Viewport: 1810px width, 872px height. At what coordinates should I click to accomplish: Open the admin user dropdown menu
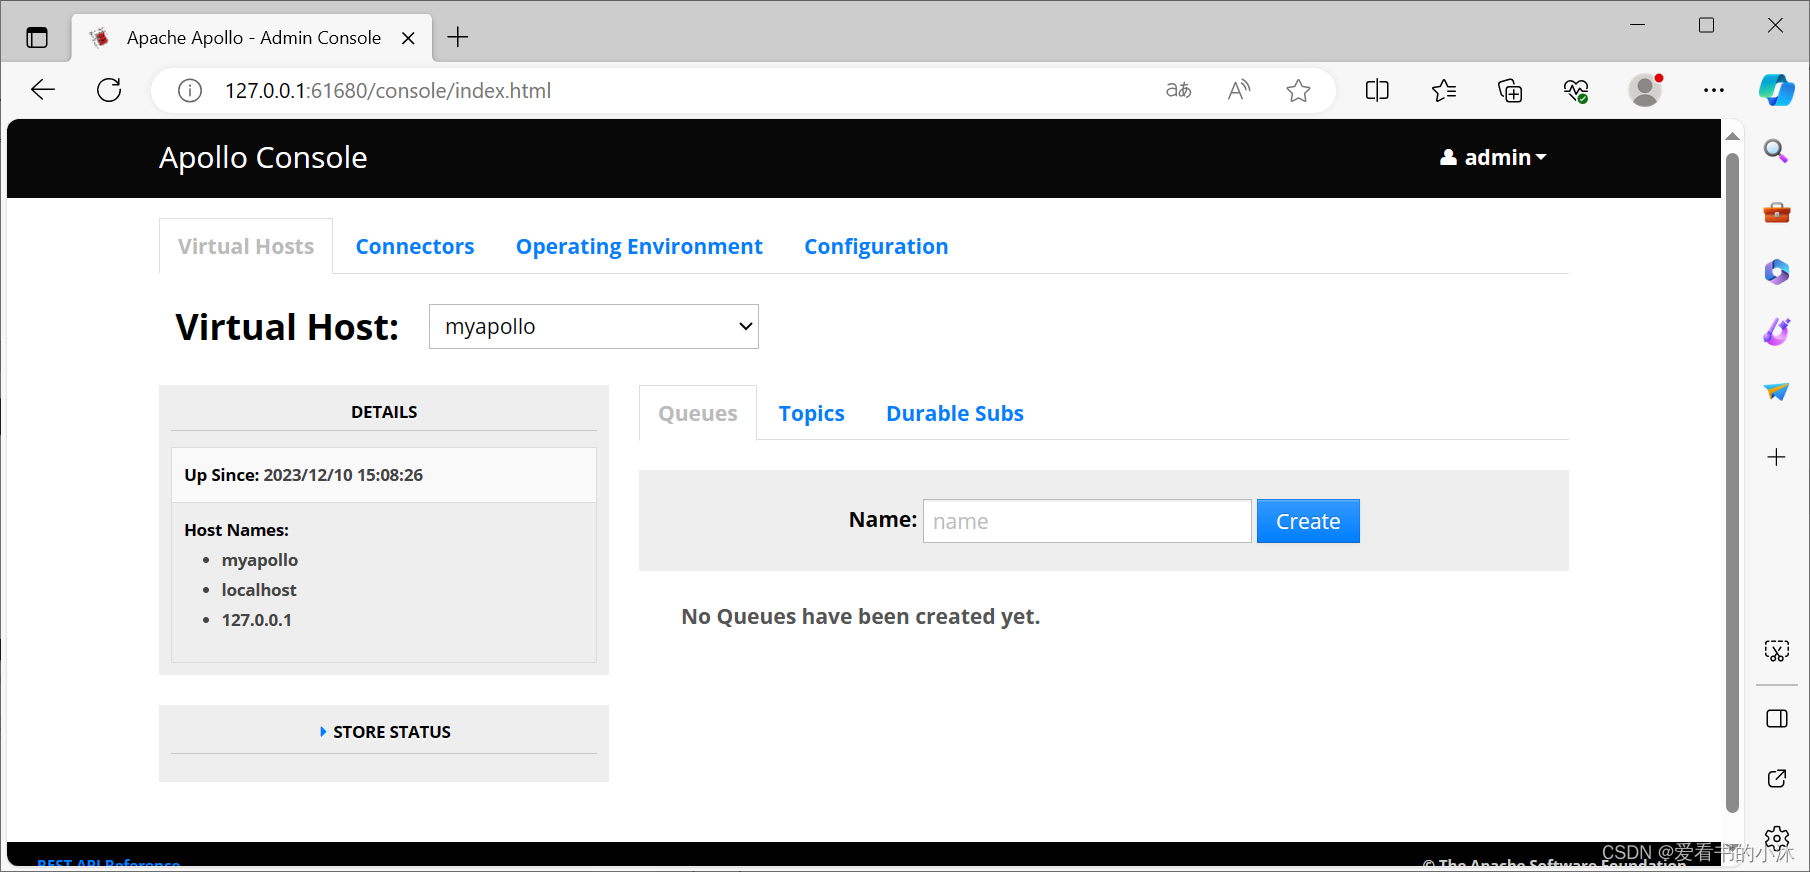(1493, 157)
